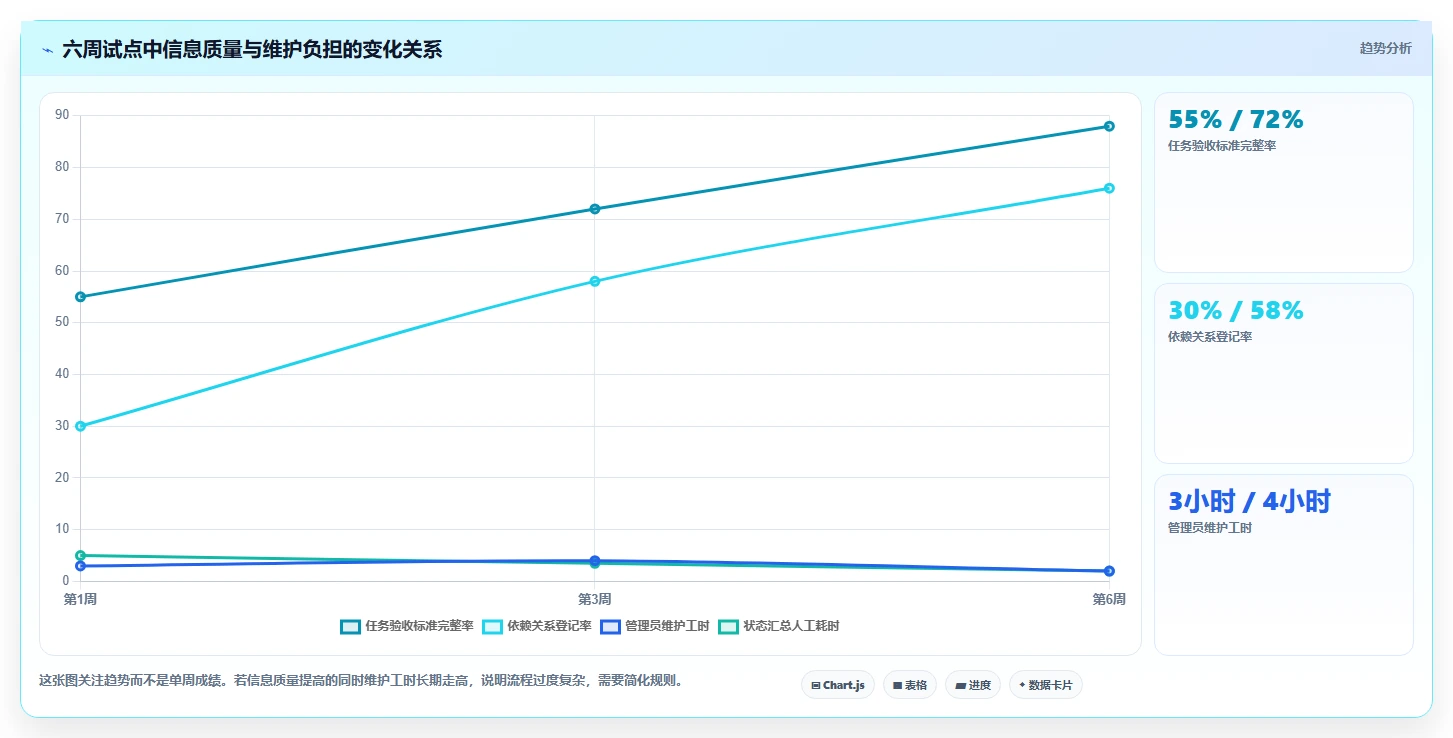Screen dimensions: 1453x738
Task: Select the 依赖关系登记率 point at 第1周
Action: [81, 426]
